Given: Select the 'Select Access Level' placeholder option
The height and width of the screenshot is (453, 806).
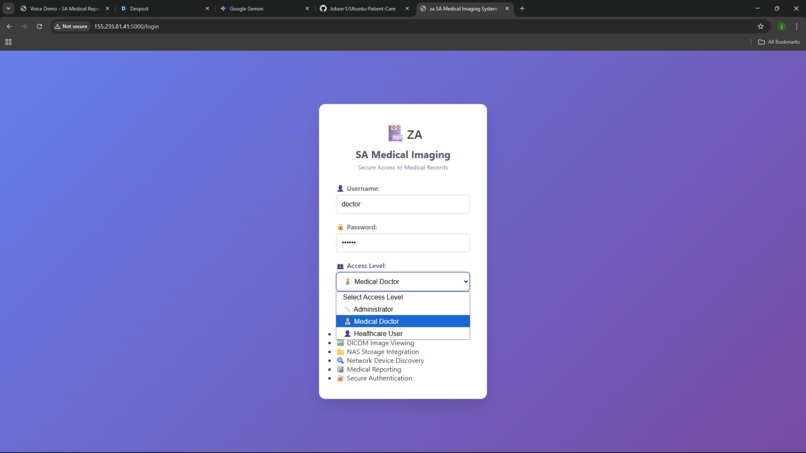Looking at the screenshot, I should (x=402, y=297).
